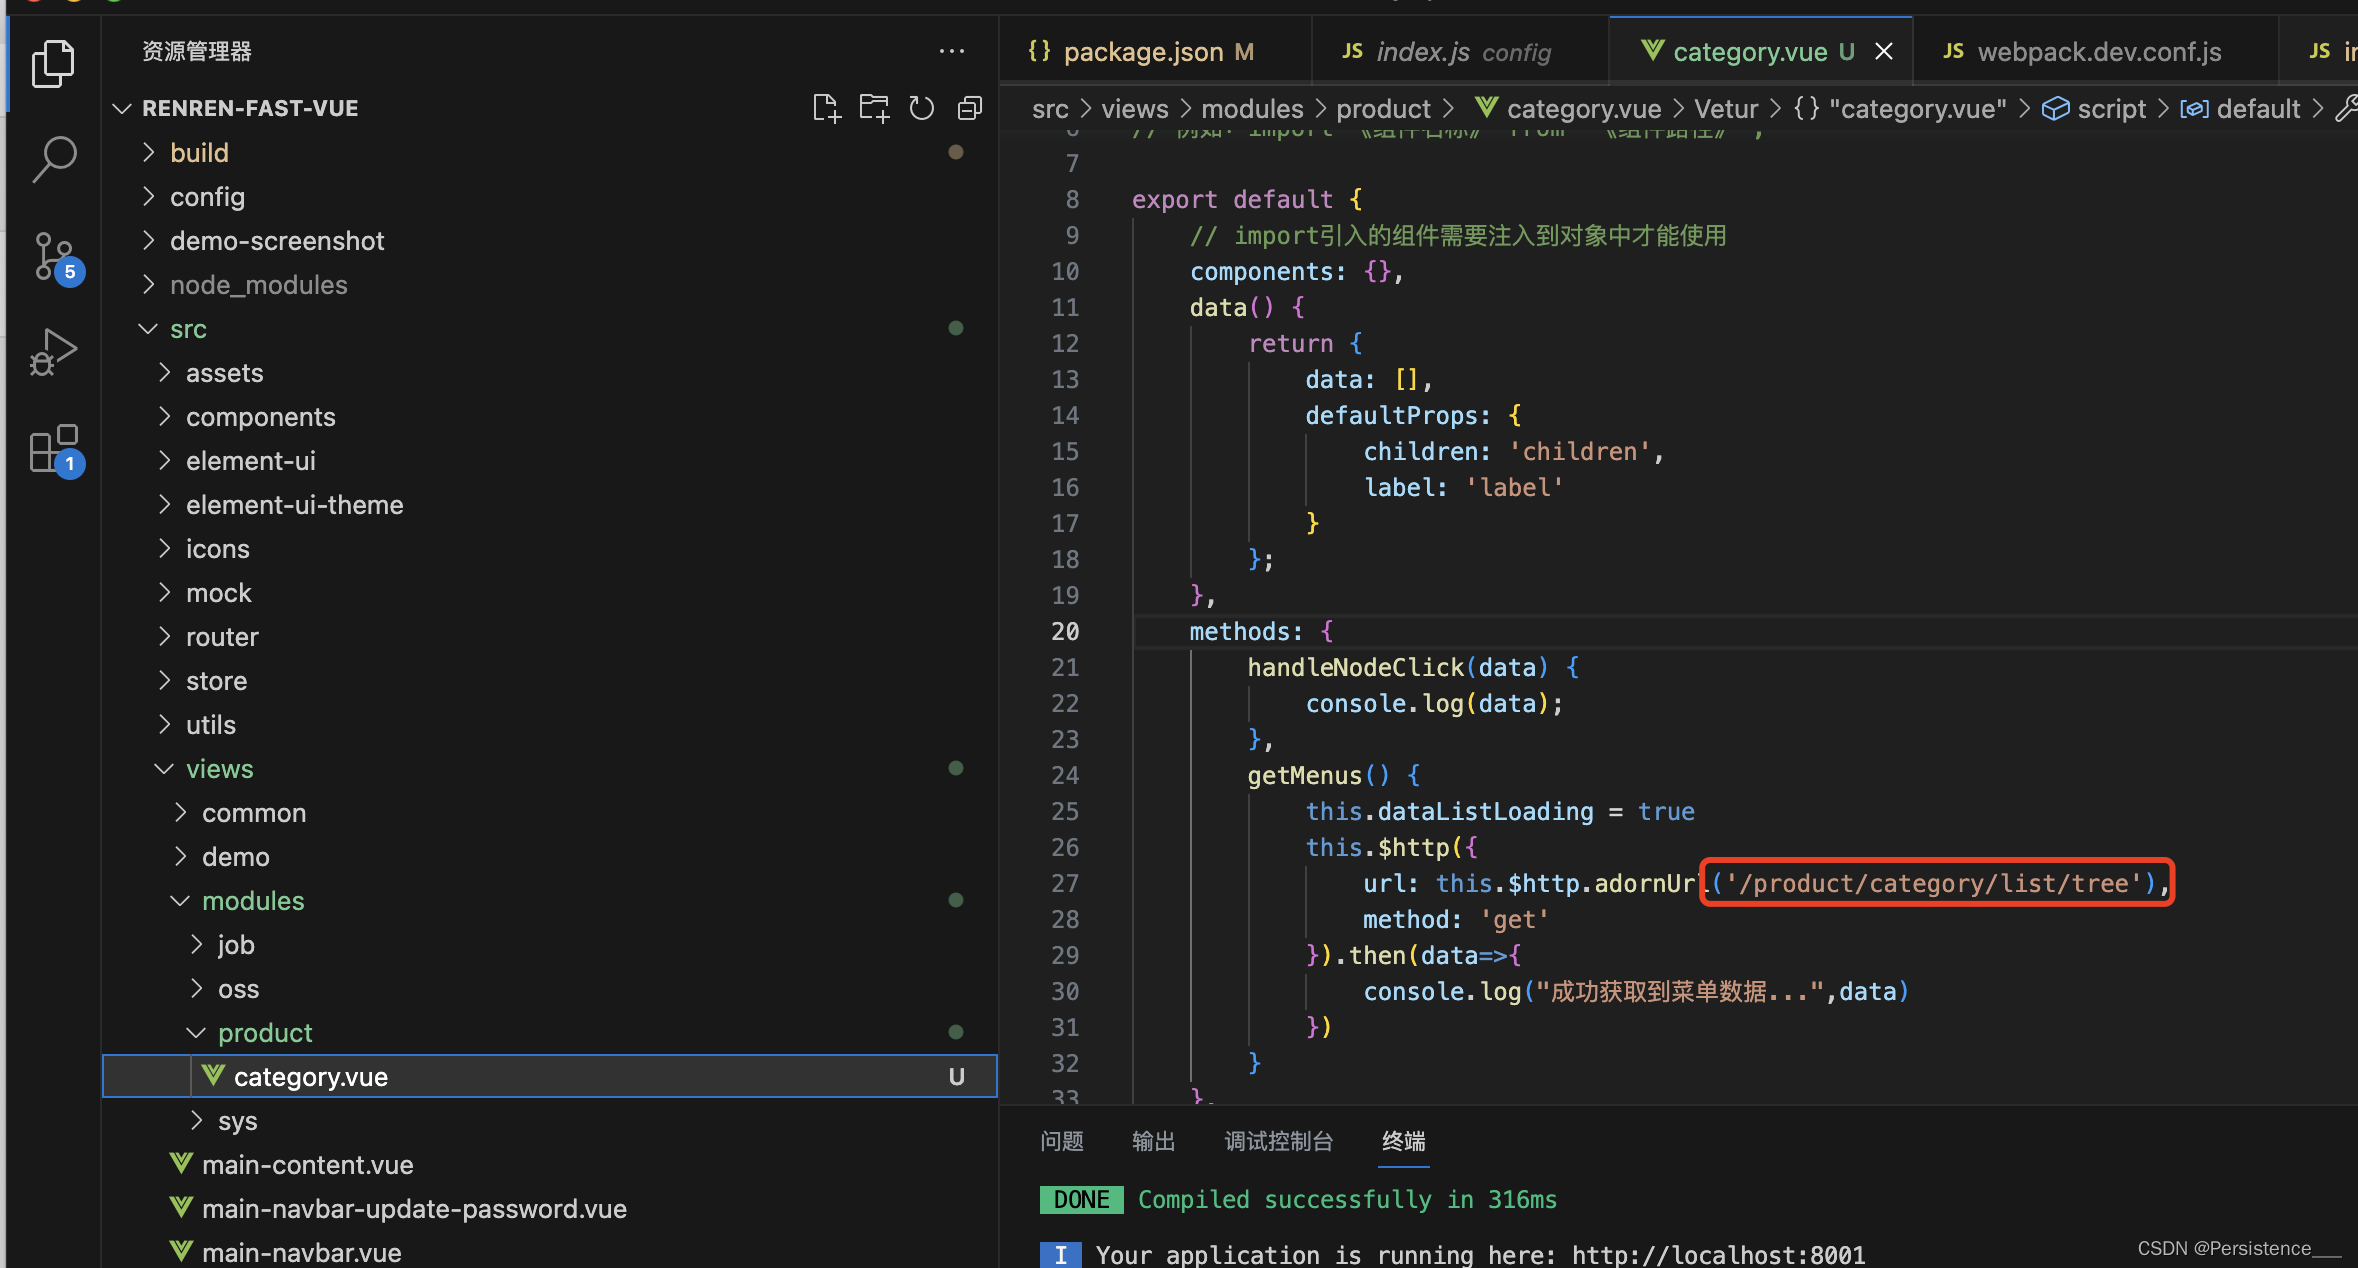The height and width of the screenshot is (1268, 2358).
Task: Collapse the modules folder
Action: pos(549,900)
